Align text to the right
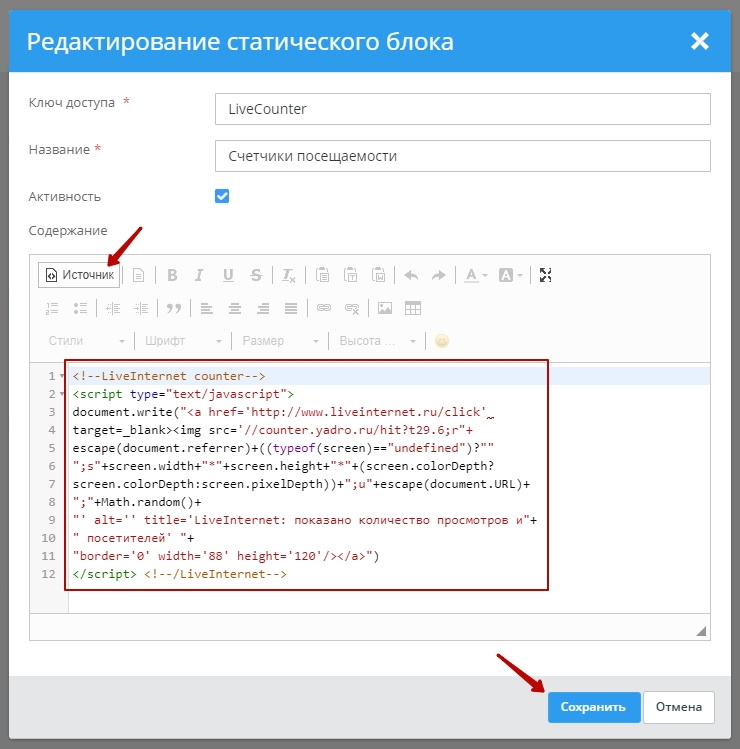 [x=263, y=309]
